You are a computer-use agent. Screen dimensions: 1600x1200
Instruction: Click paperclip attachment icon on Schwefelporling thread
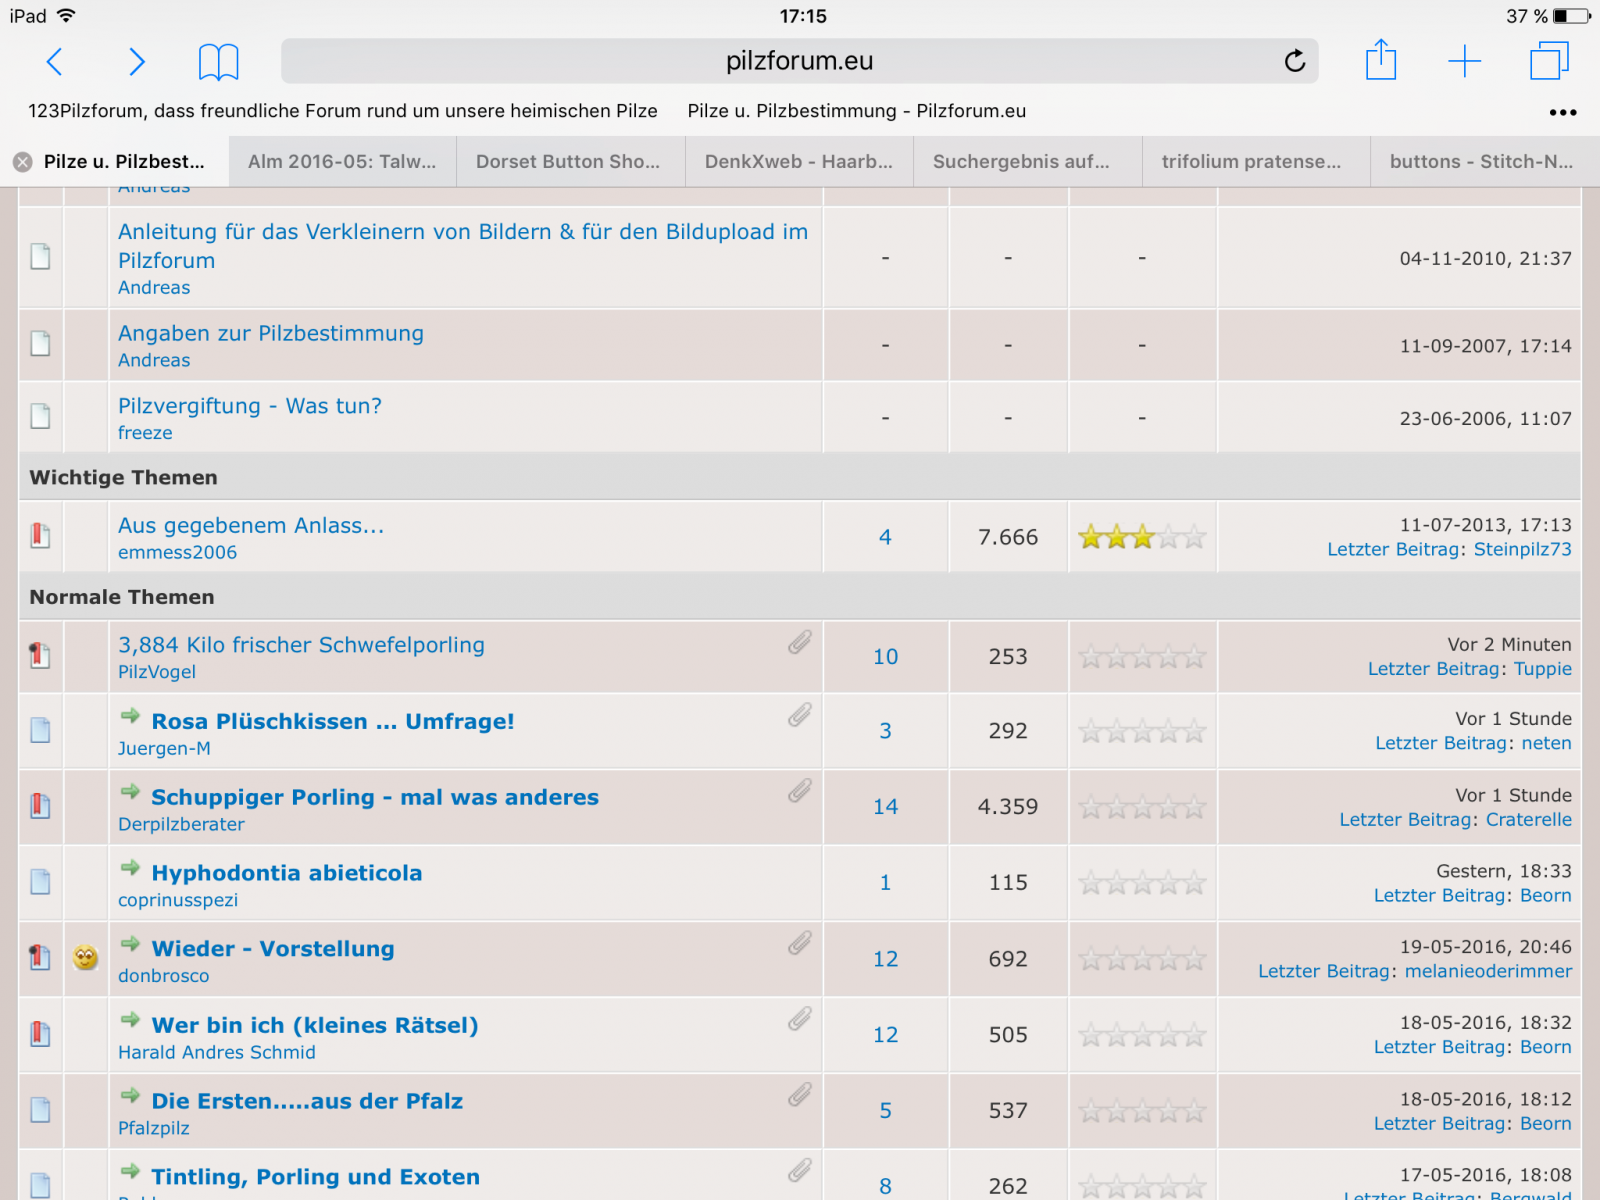pyautogui.click(x=799, y=642)
